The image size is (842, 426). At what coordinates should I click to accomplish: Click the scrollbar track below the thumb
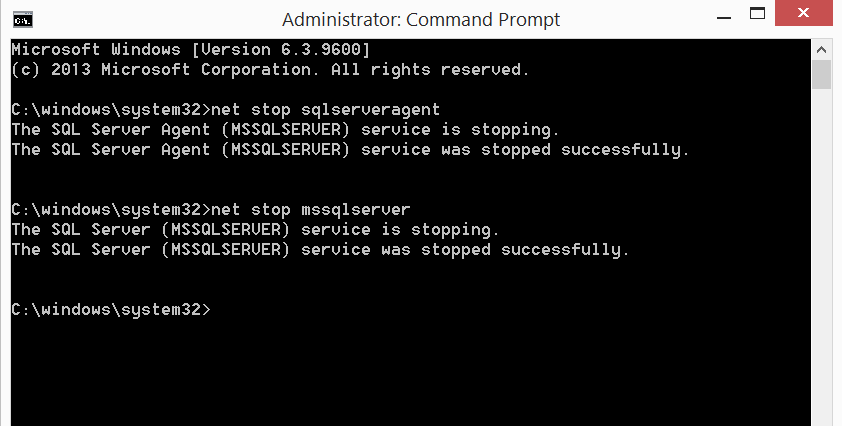[x=821, y=258]
